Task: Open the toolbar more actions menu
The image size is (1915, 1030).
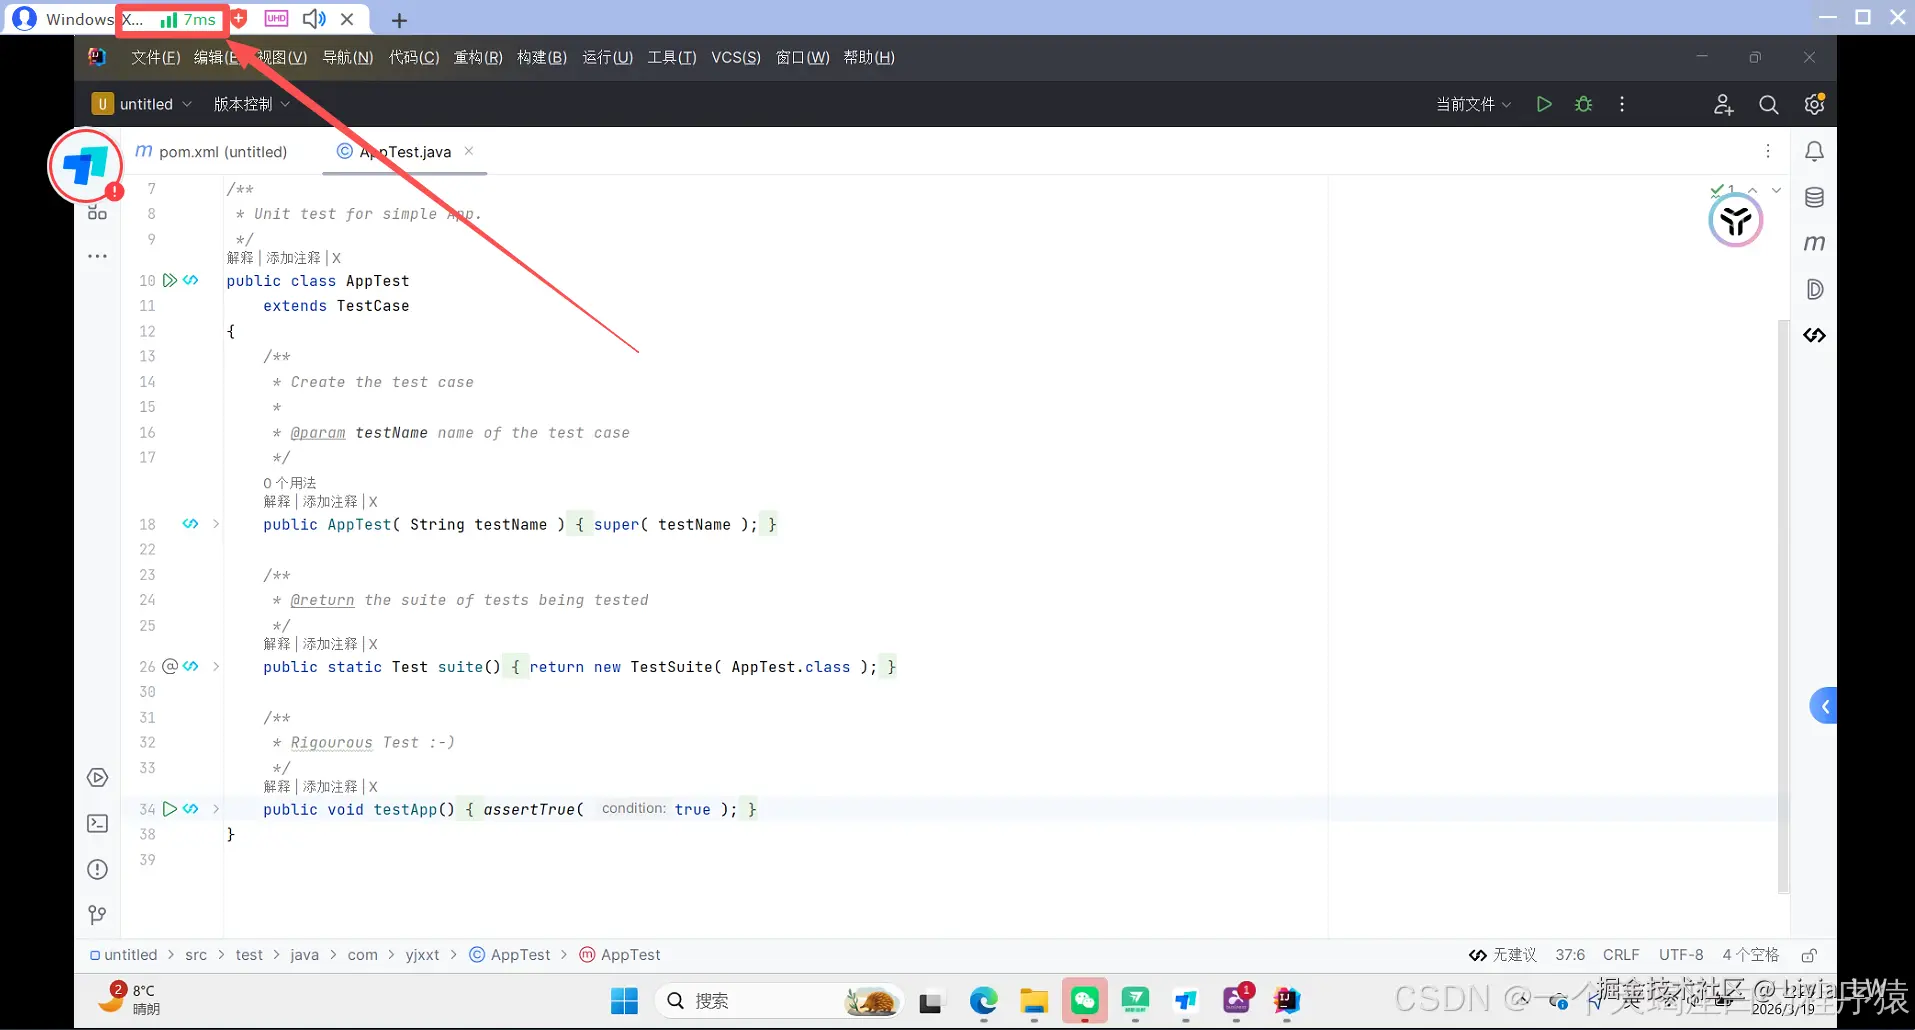Action: (1622, 104)
